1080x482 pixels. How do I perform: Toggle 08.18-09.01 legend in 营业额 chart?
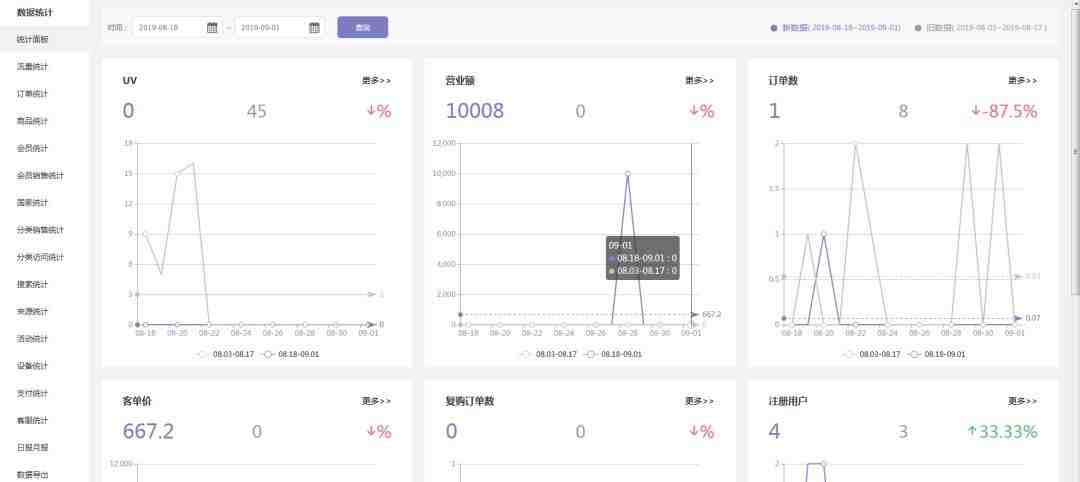click(x=613, y=354)
